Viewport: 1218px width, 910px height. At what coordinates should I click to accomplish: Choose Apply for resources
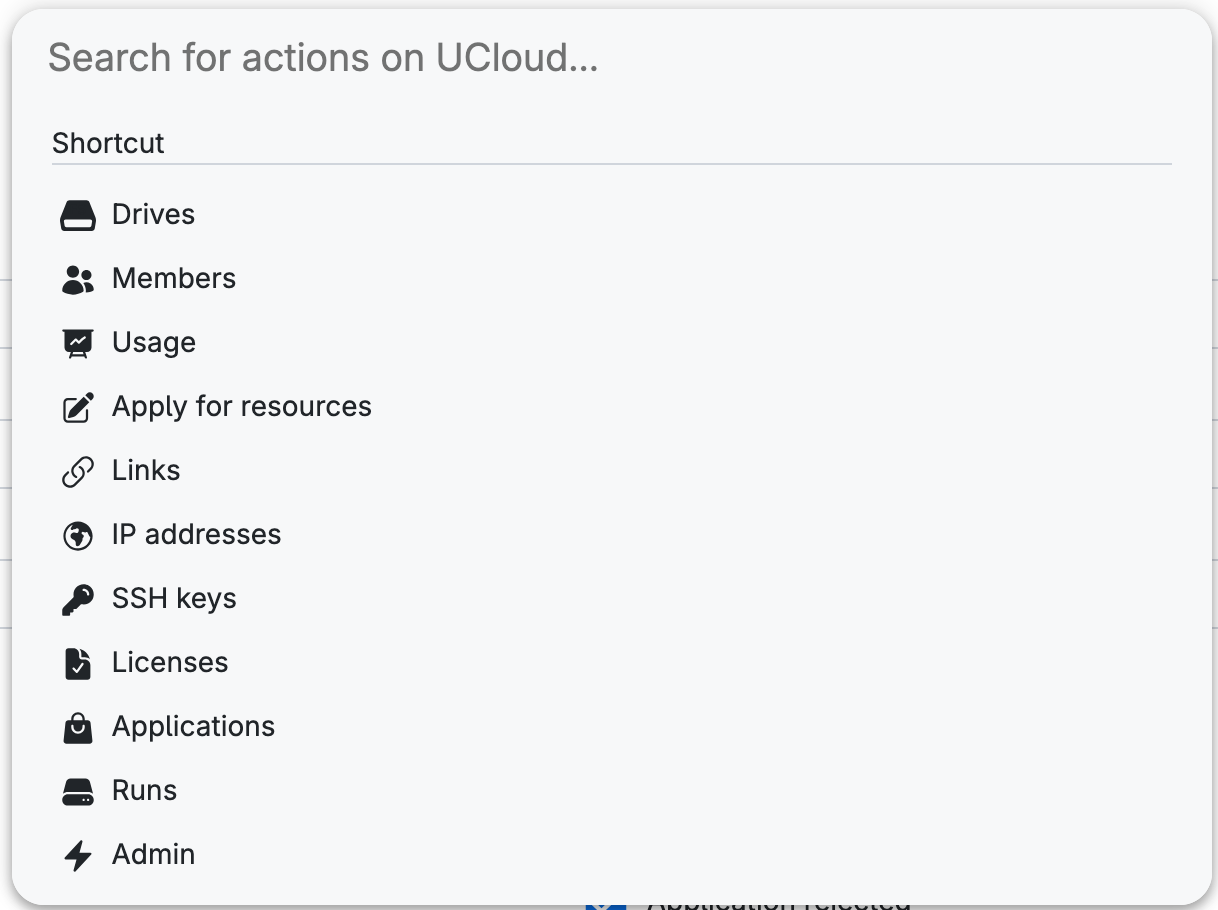tap(242, 407)
